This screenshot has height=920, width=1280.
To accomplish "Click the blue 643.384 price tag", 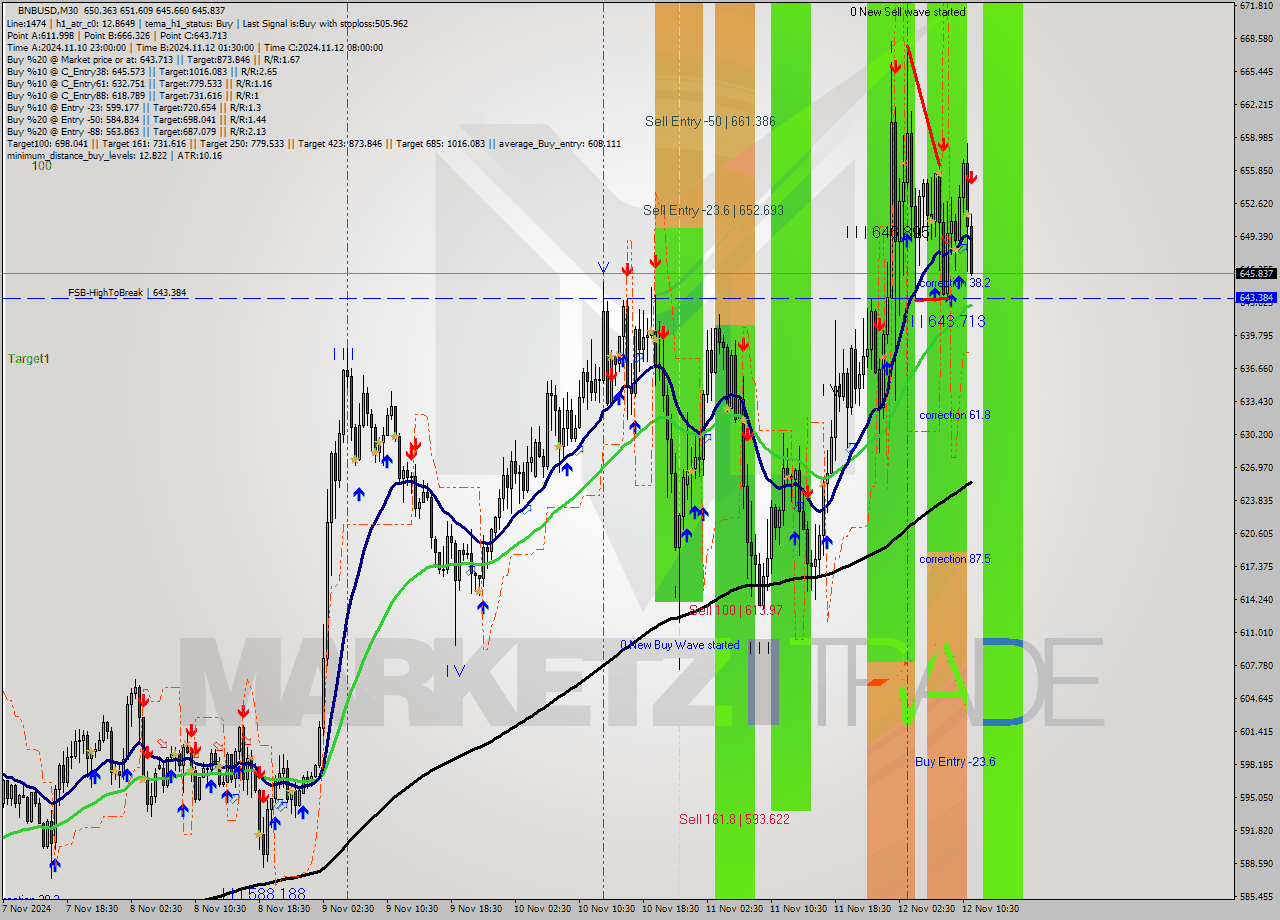I will [x=1257, y=298].
